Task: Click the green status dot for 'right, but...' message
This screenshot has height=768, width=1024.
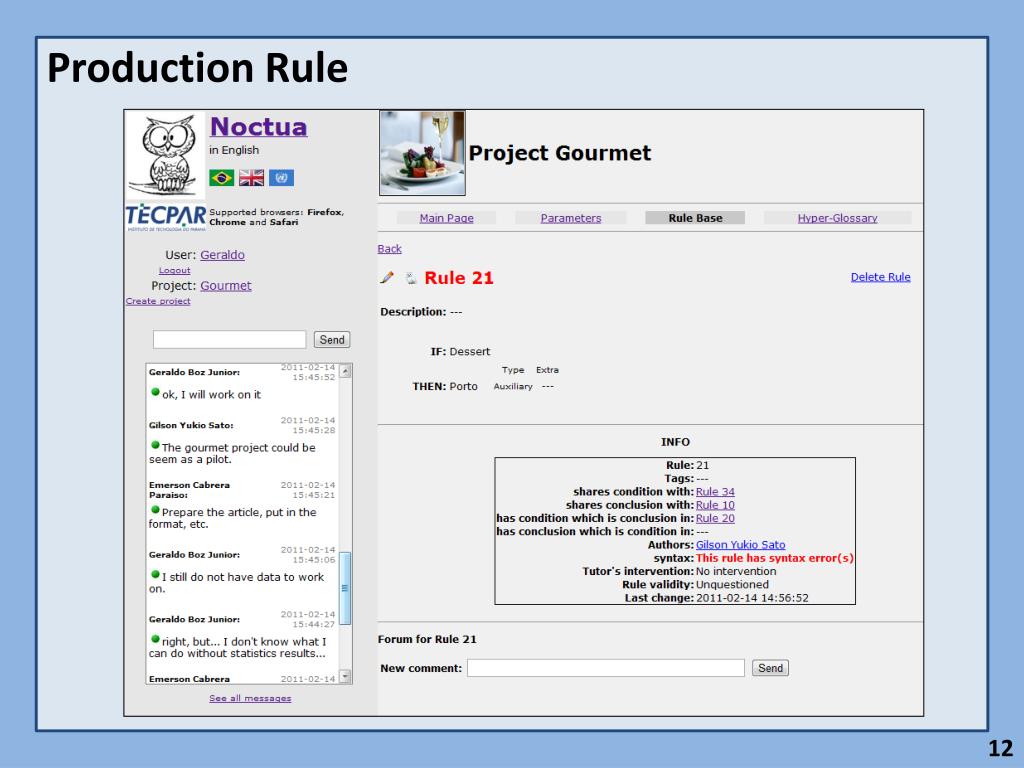Action: pyautogui.click(x=155, y=639)
